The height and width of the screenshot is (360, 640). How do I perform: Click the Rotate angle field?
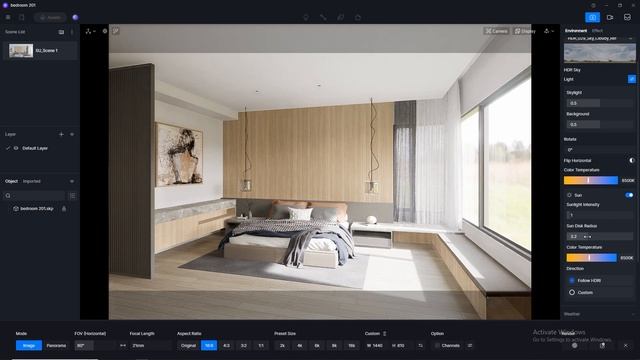tap(599, 150)
